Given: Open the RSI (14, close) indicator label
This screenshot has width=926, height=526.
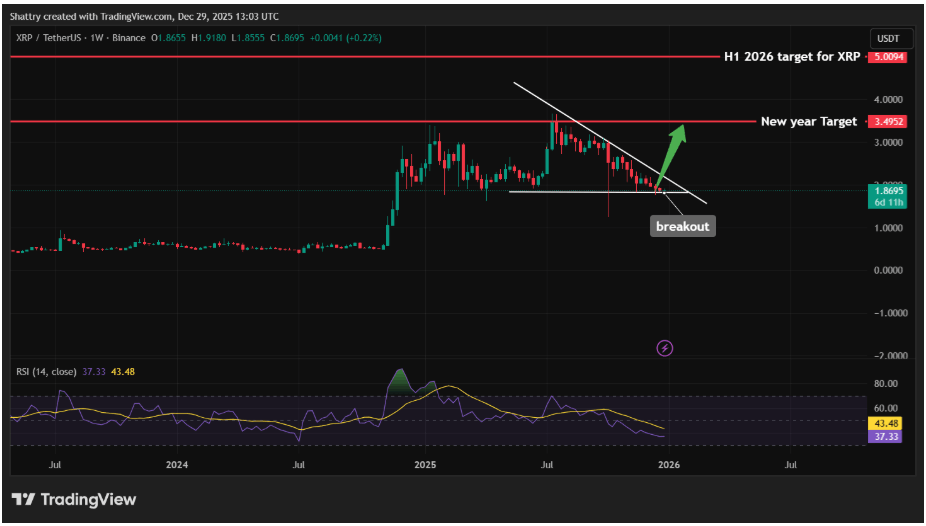Looking at the screenshot, I should pyautogui.click(x=46, y=372).
